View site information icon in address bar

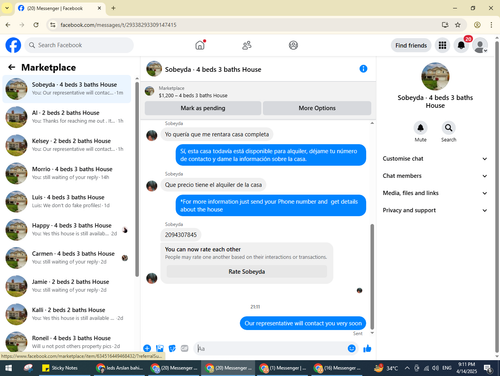(53, 25)
